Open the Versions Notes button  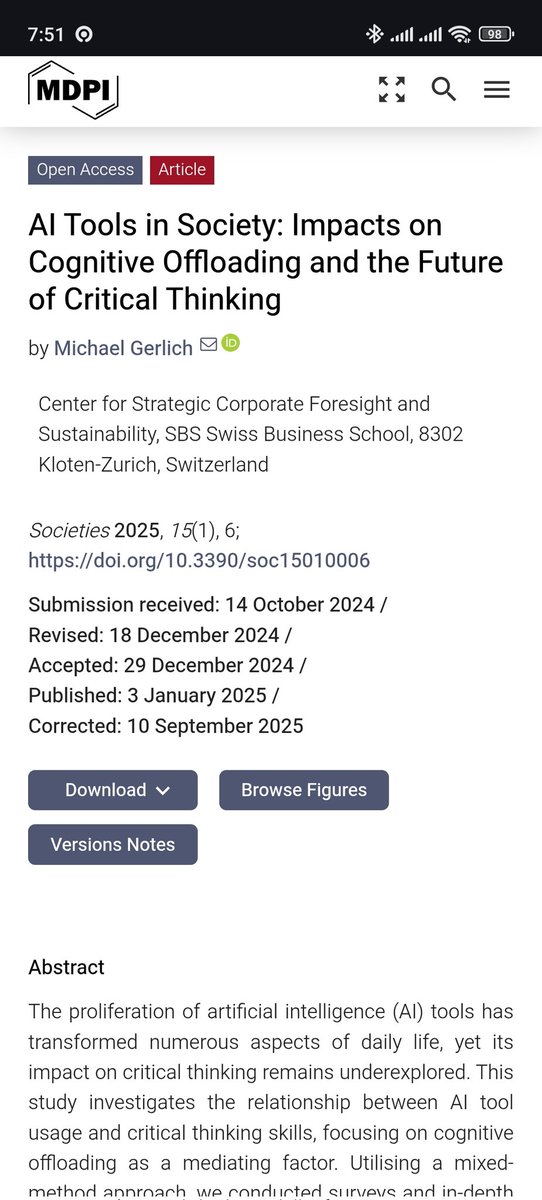[113, 845]
